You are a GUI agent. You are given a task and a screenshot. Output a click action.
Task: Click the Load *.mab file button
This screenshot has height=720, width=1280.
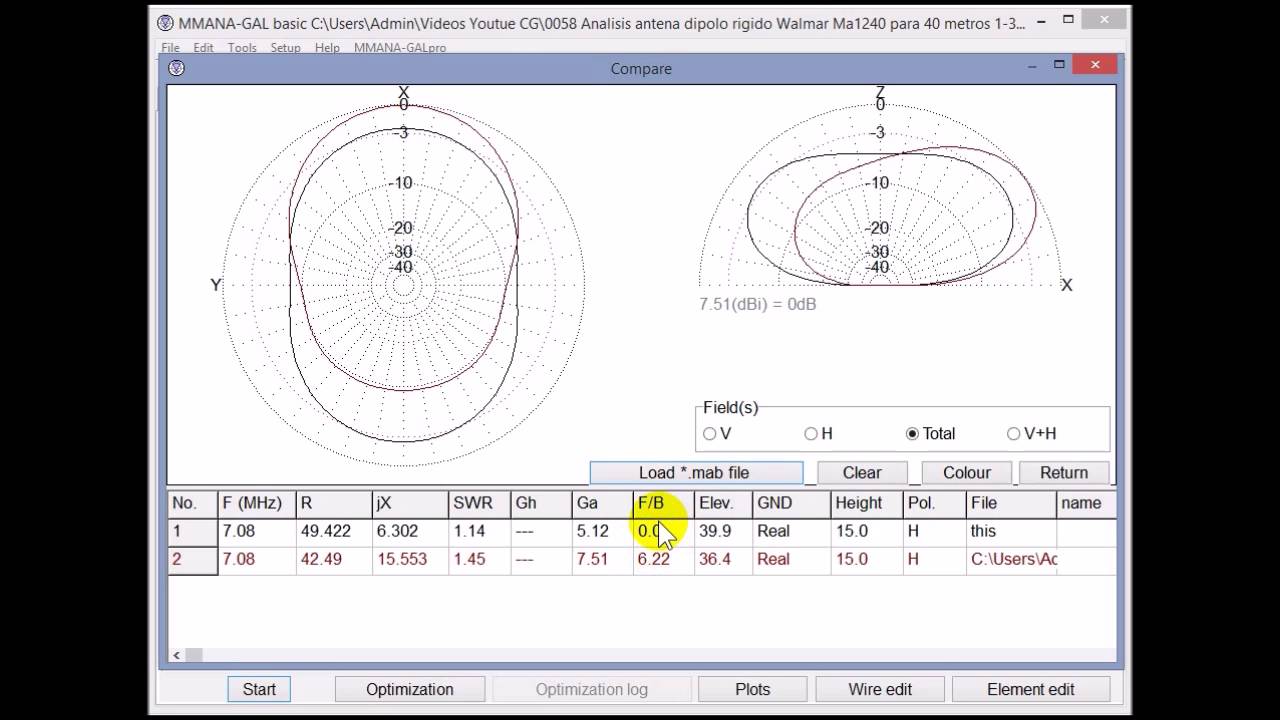point(696,472)
